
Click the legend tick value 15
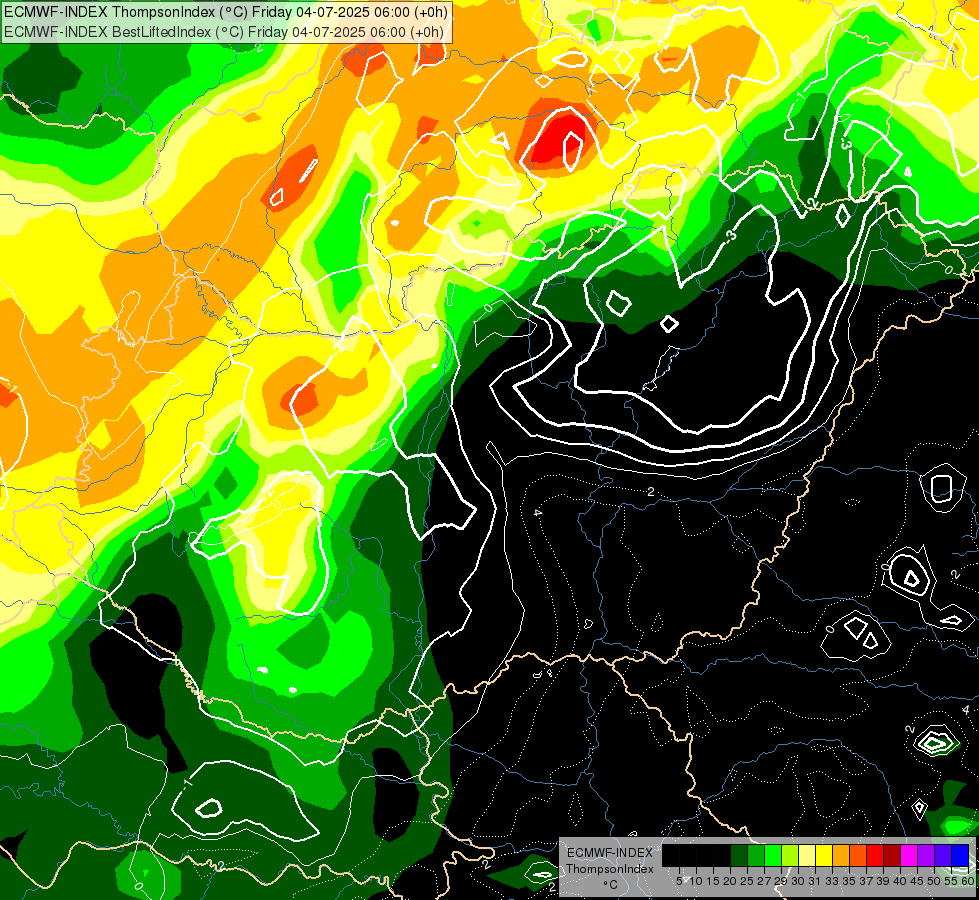713,881
